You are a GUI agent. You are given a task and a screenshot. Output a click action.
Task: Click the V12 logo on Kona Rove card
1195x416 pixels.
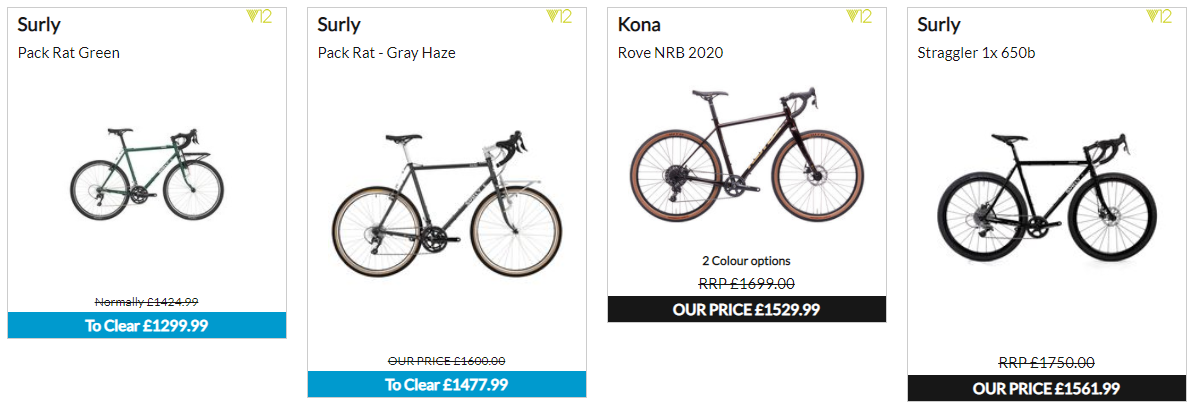pos(860,17)
